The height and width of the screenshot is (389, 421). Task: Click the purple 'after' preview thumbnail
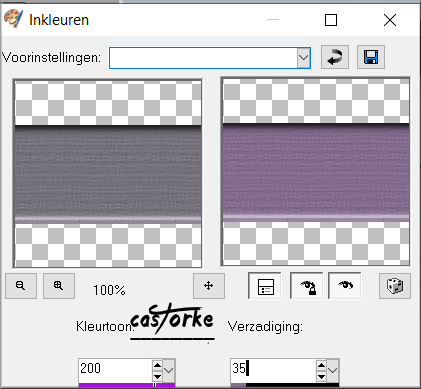point(316,172)
